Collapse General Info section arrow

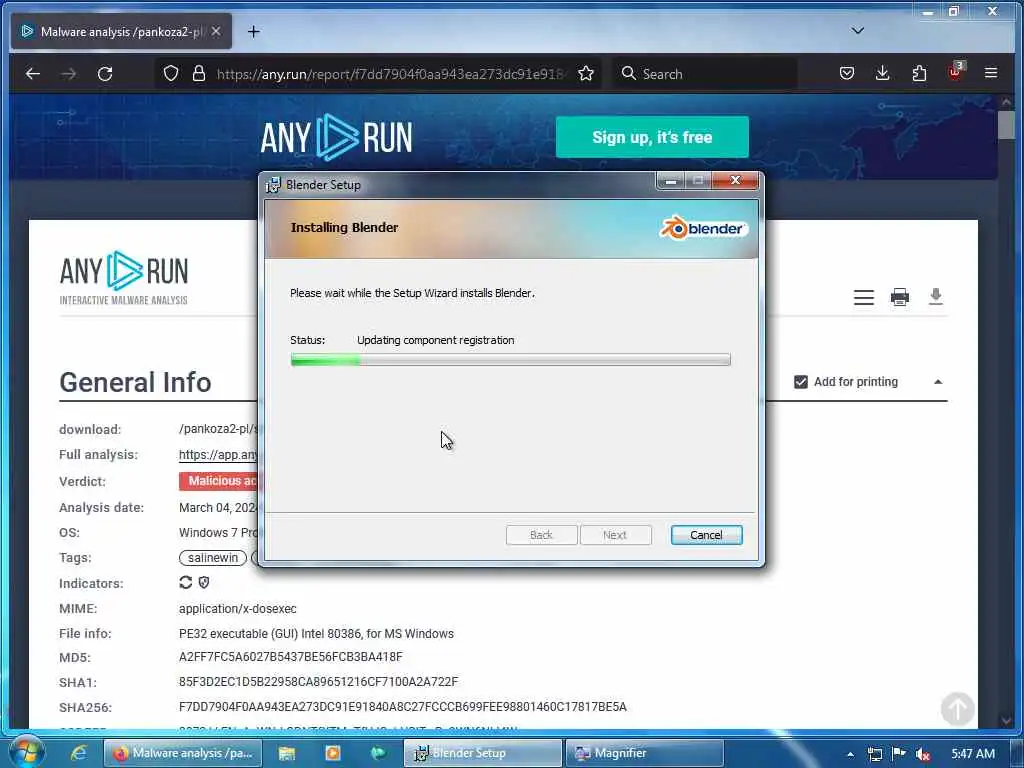[x=938, y=382]
